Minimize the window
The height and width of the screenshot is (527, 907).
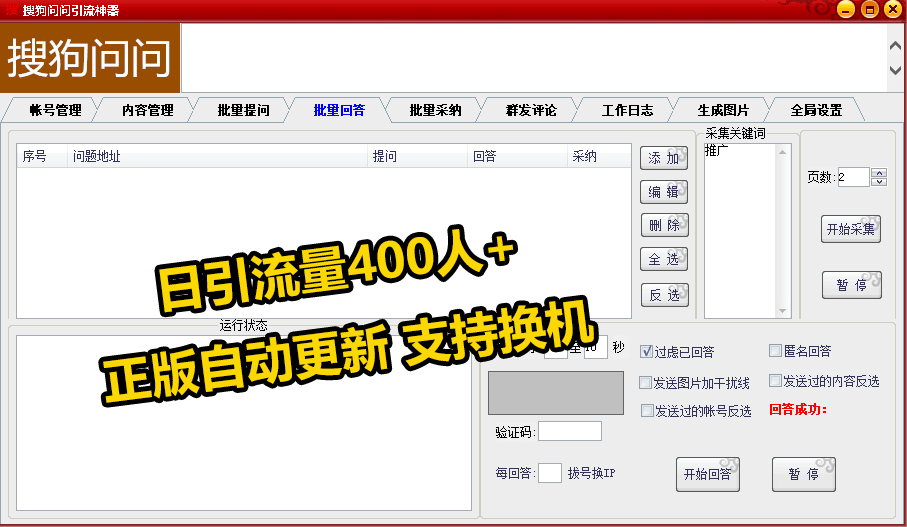pos(846,9)
